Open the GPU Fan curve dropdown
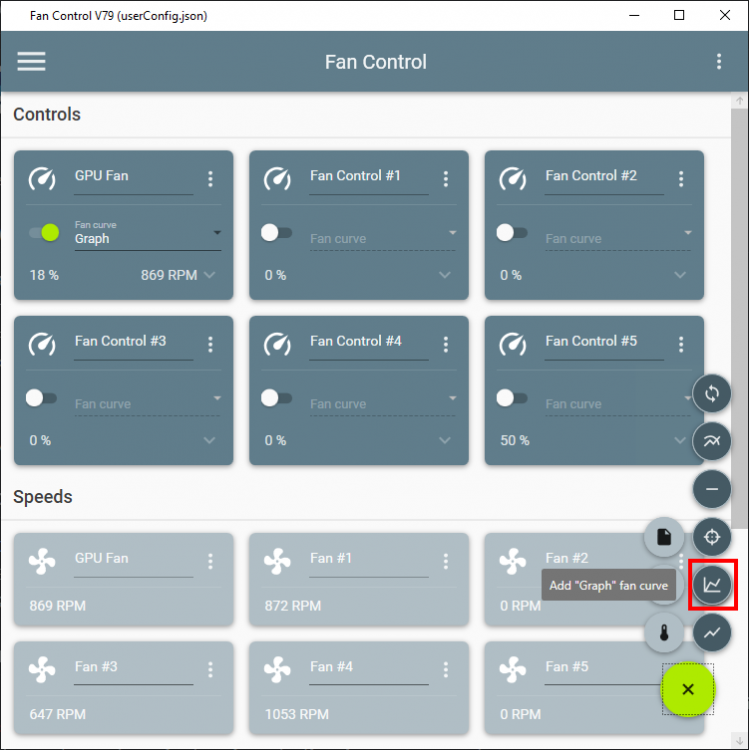Image resolution: width=749 pixels, height=750 pixels. (217, 233)
